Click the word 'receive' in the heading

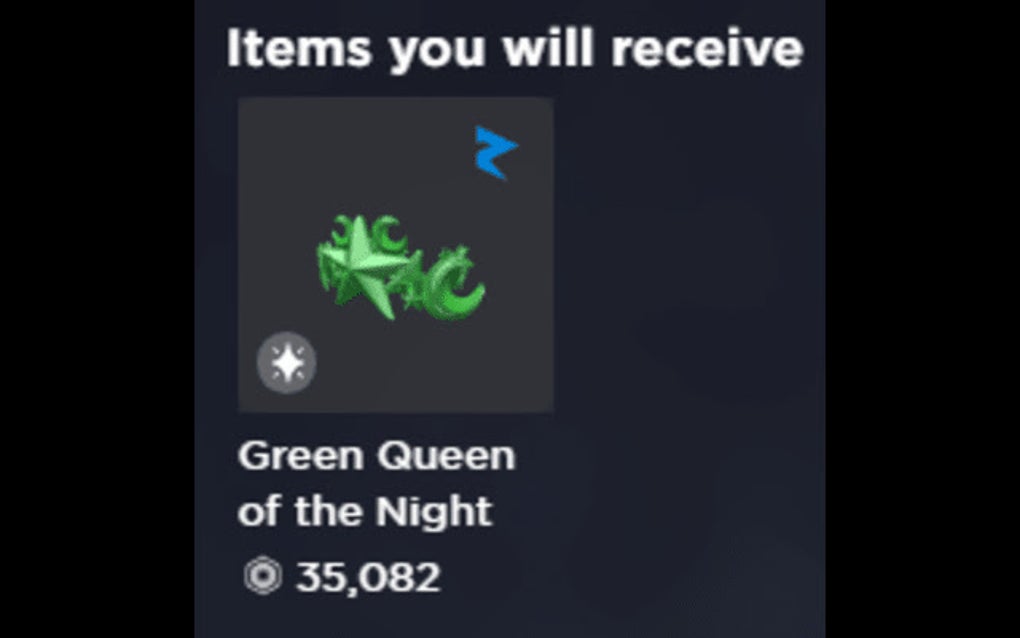point(707,49)
